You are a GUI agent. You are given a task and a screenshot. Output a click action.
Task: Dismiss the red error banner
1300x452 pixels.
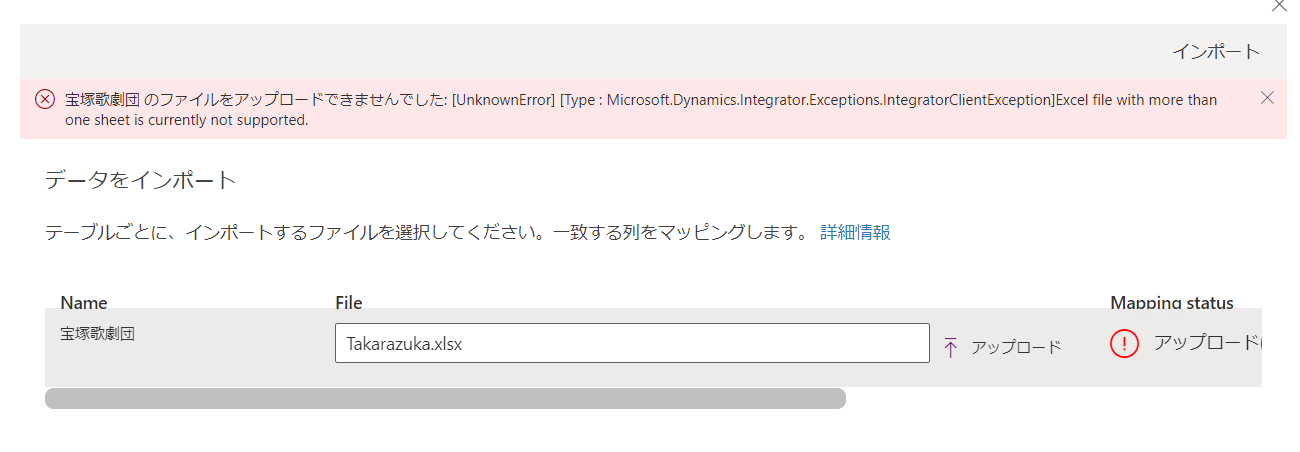pos(1267,97)
